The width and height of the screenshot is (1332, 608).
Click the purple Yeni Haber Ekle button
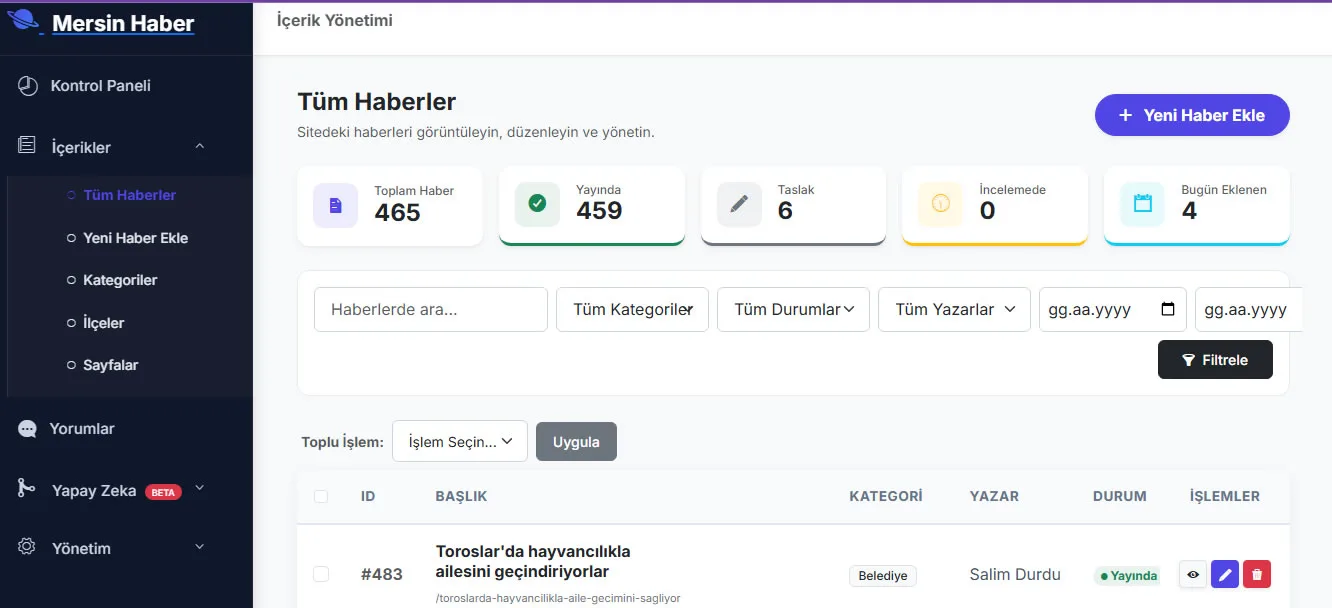point(1192,115)
